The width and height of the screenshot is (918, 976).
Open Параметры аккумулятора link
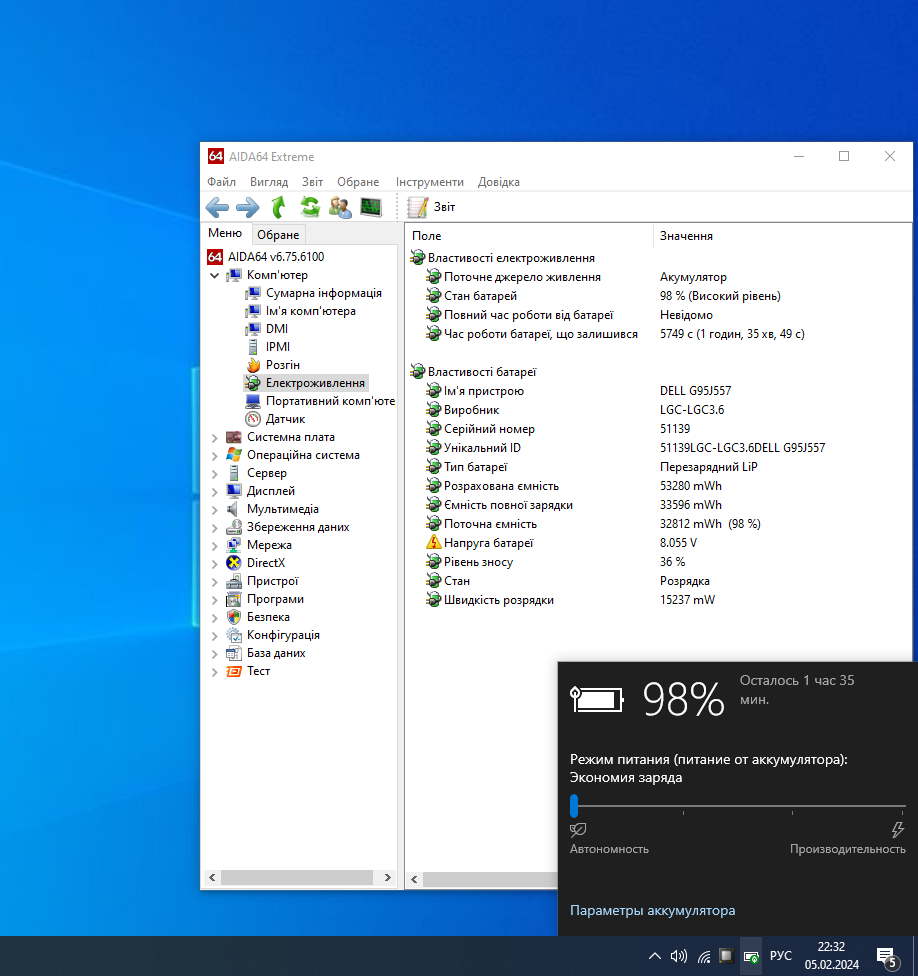coord(652,911)
